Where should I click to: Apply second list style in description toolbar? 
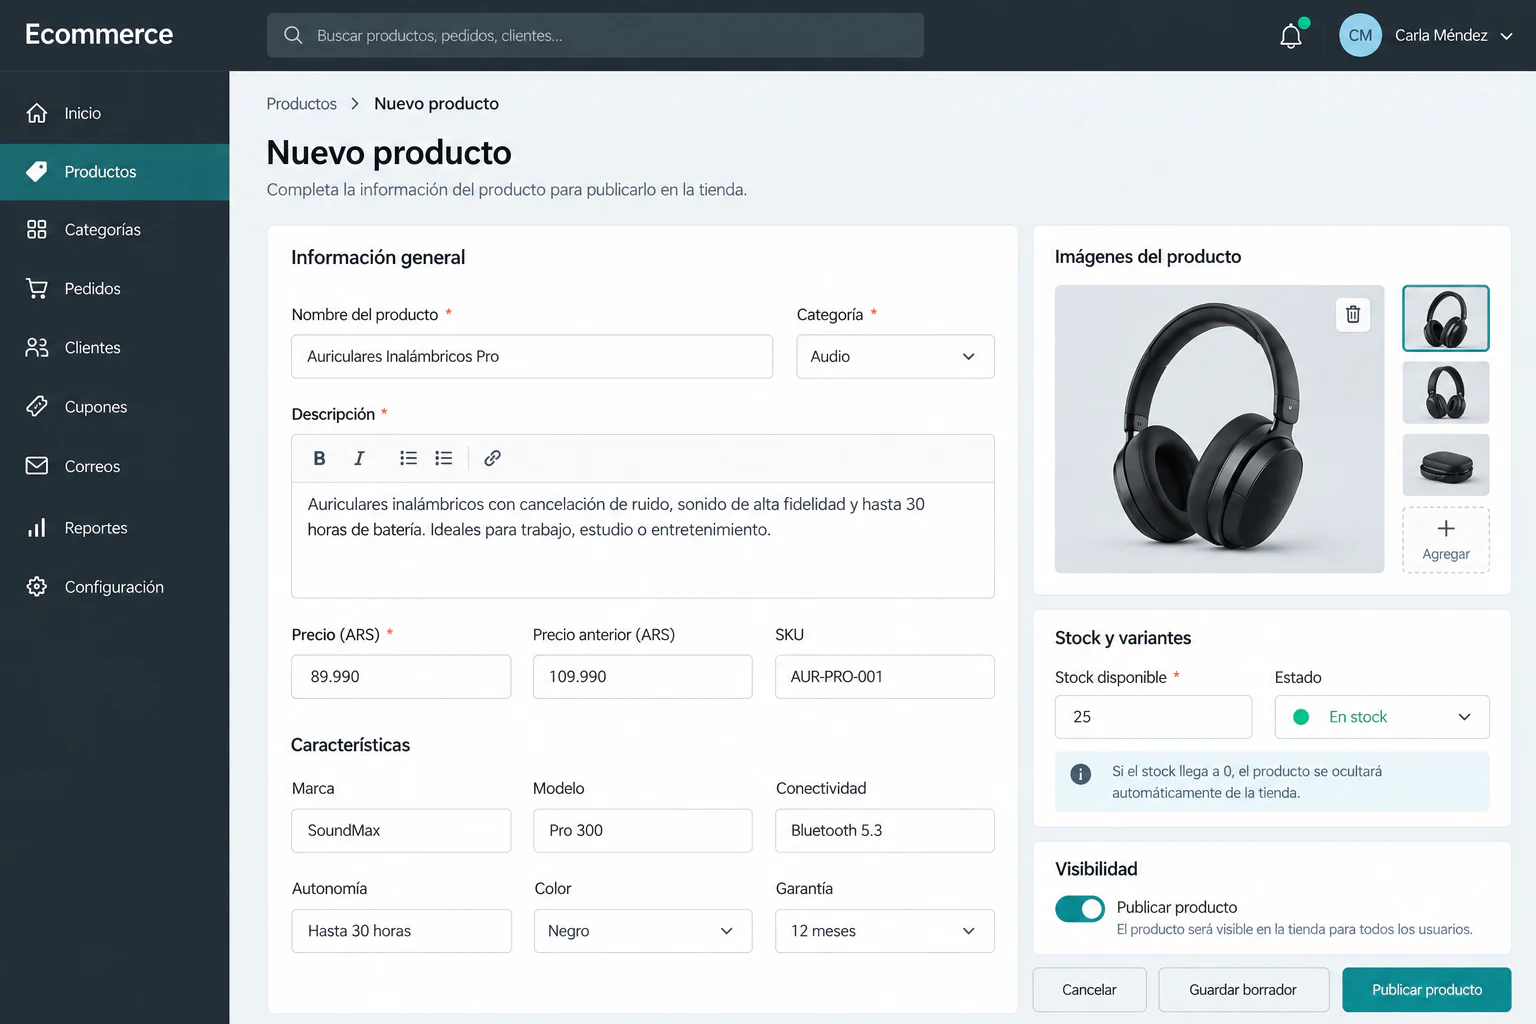[444, 458]
